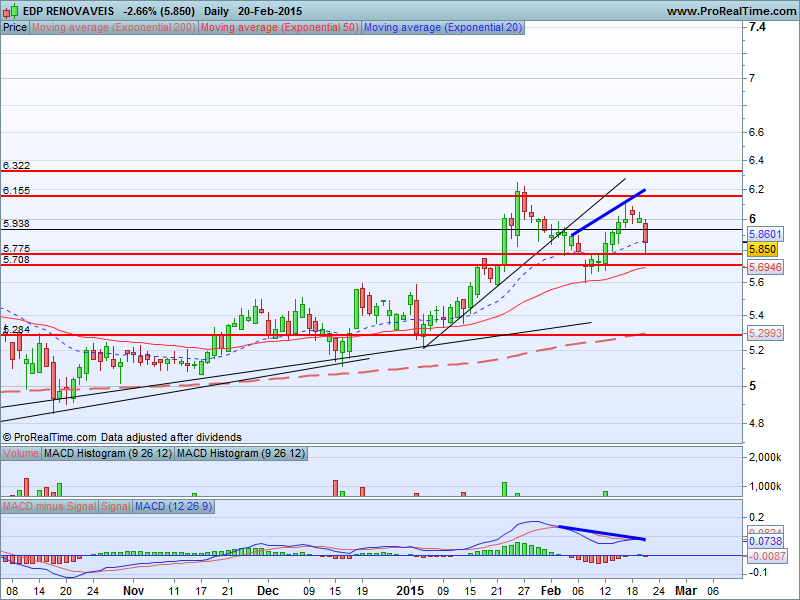Click the 6.6 price axis label

(x=756, y=132)
